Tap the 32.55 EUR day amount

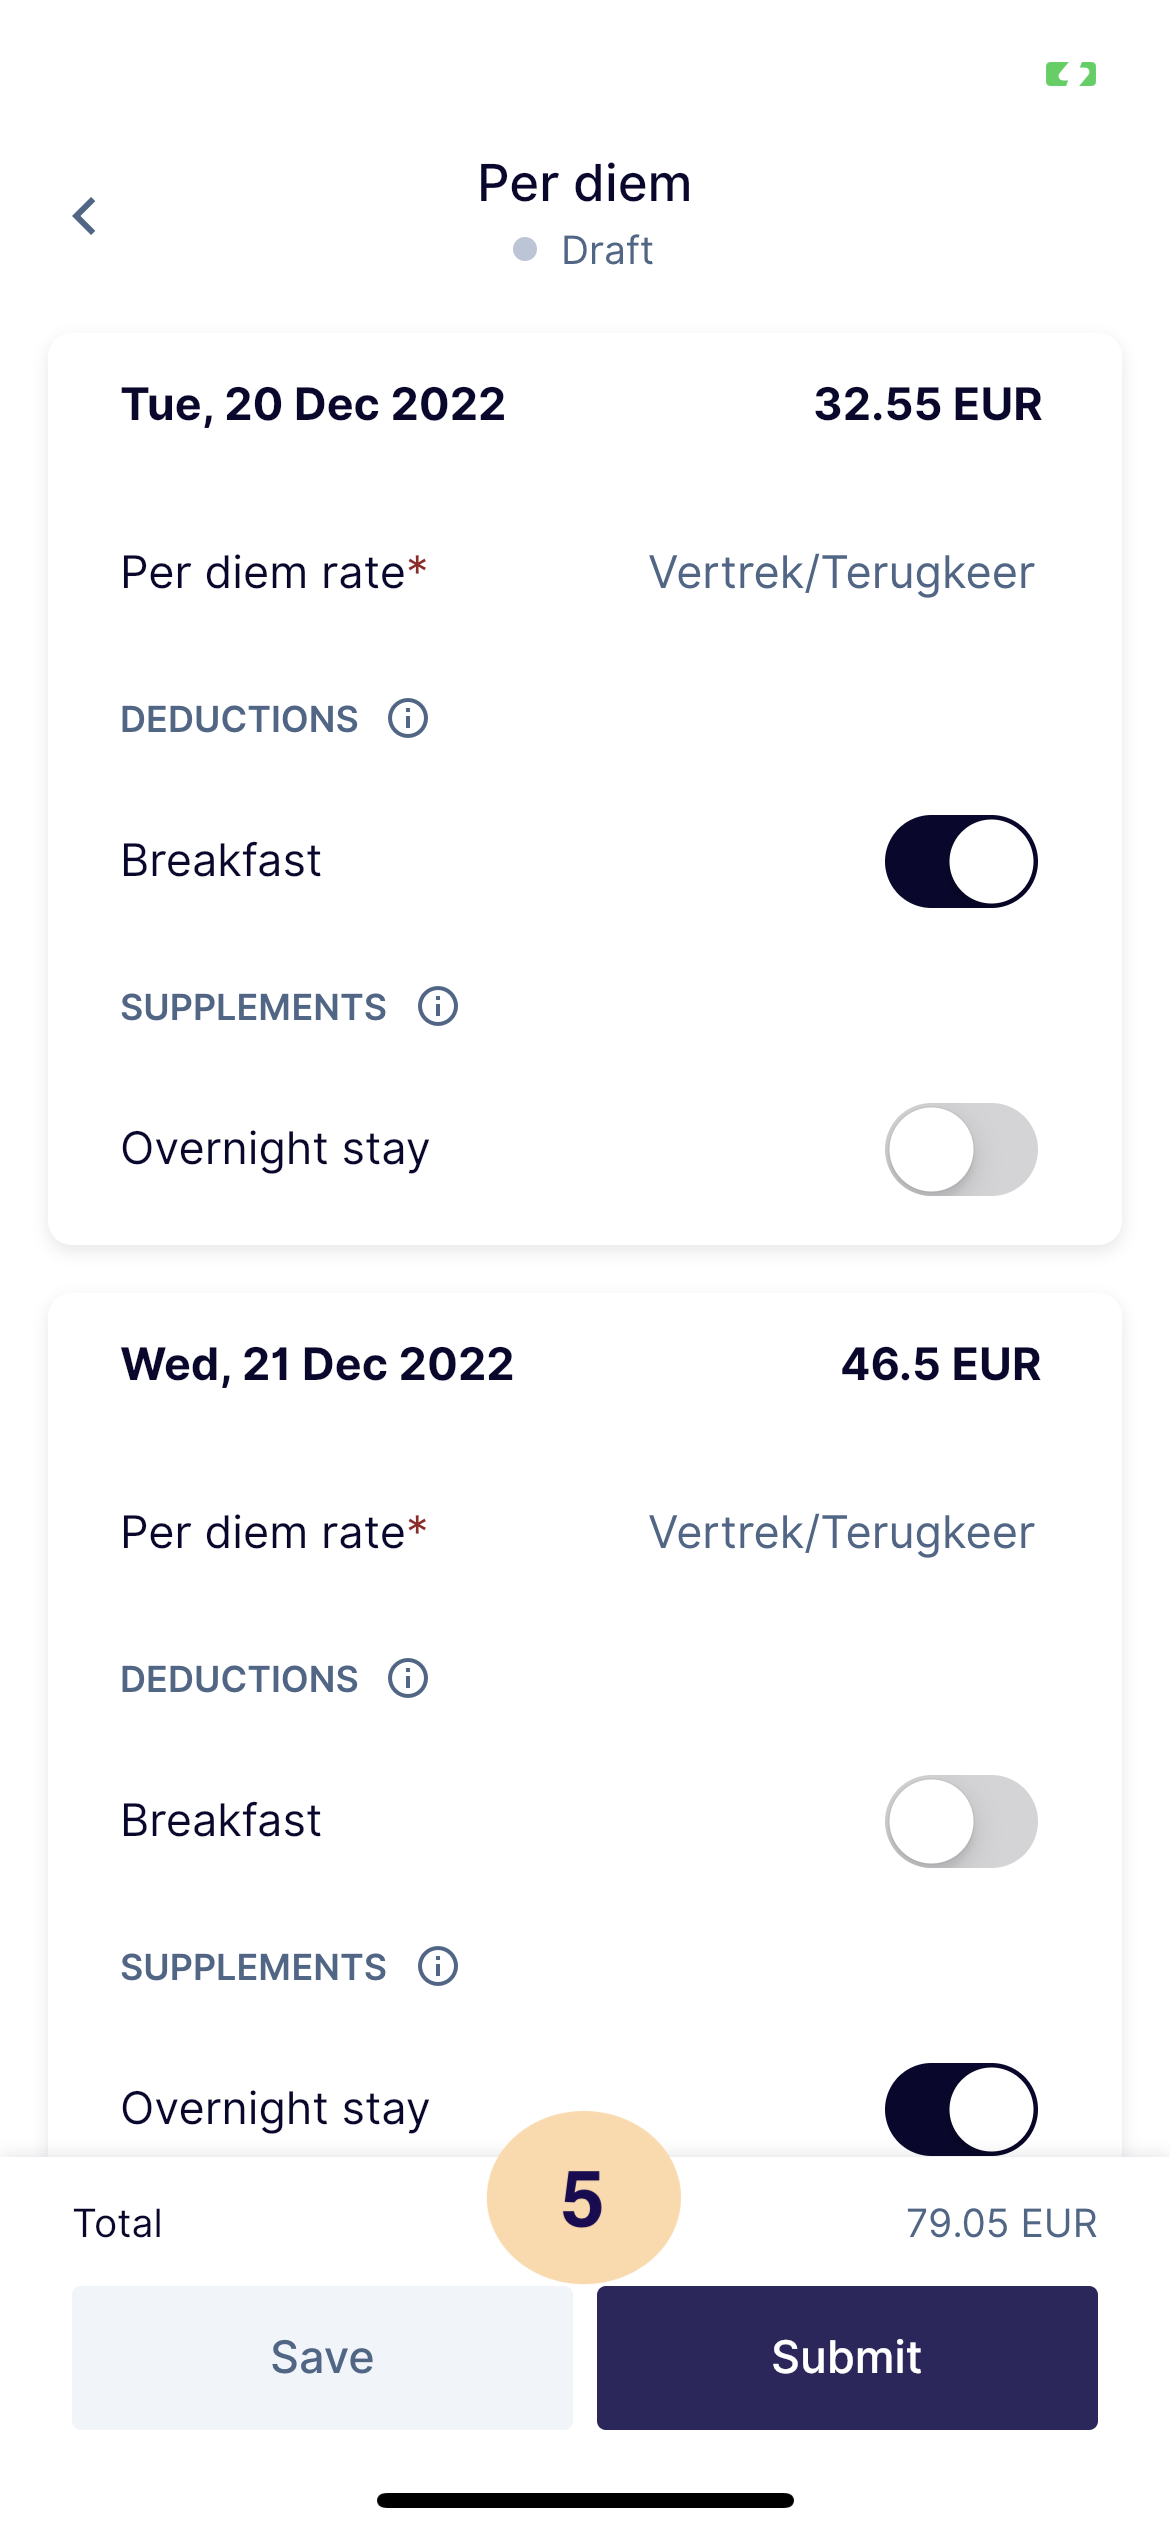pos(927,404)
